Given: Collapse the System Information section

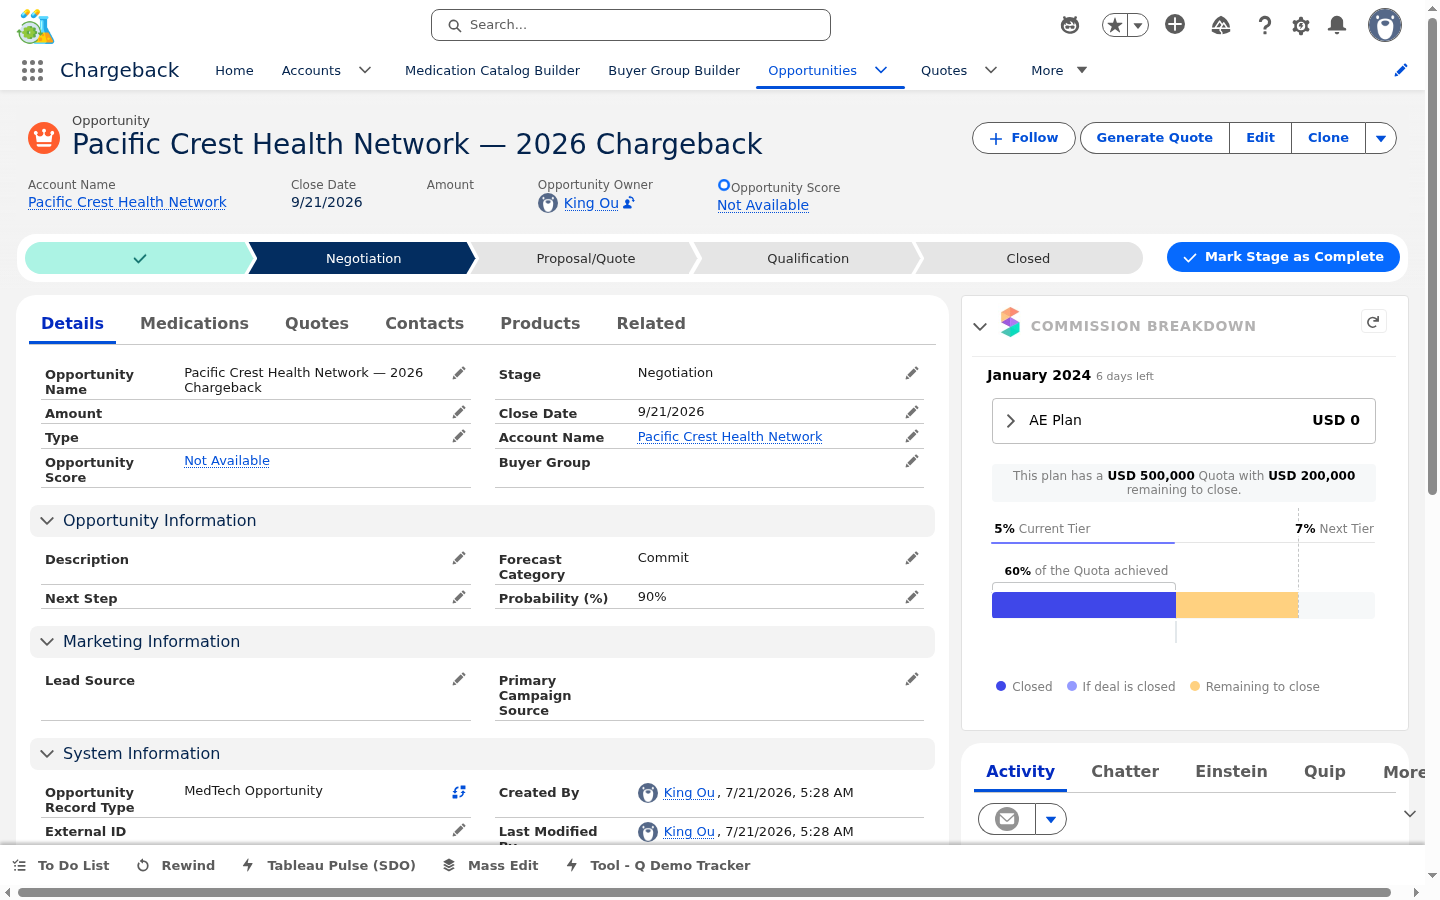Looking at the screenshot, I should pos(47,754).
